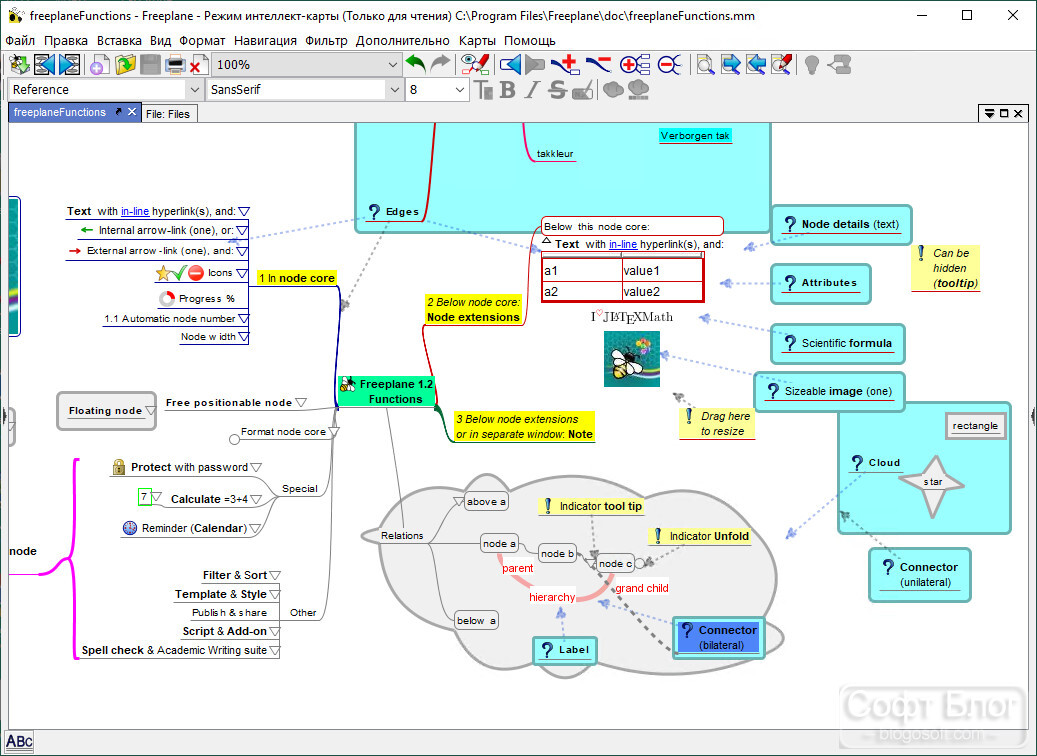Screen dimensions: 1037x756
Task: Toggle Strikethrough text formatting
Action: (557, 89)
